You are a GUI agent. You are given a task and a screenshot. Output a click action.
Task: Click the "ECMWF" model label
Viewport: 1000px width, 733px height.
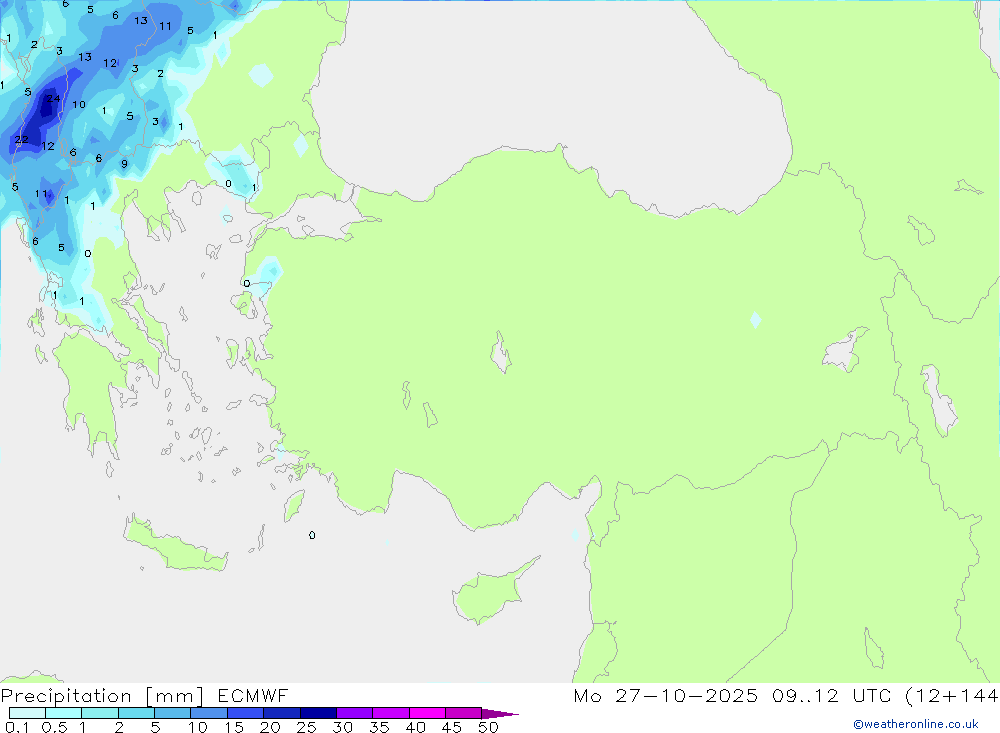click(253, 695)
